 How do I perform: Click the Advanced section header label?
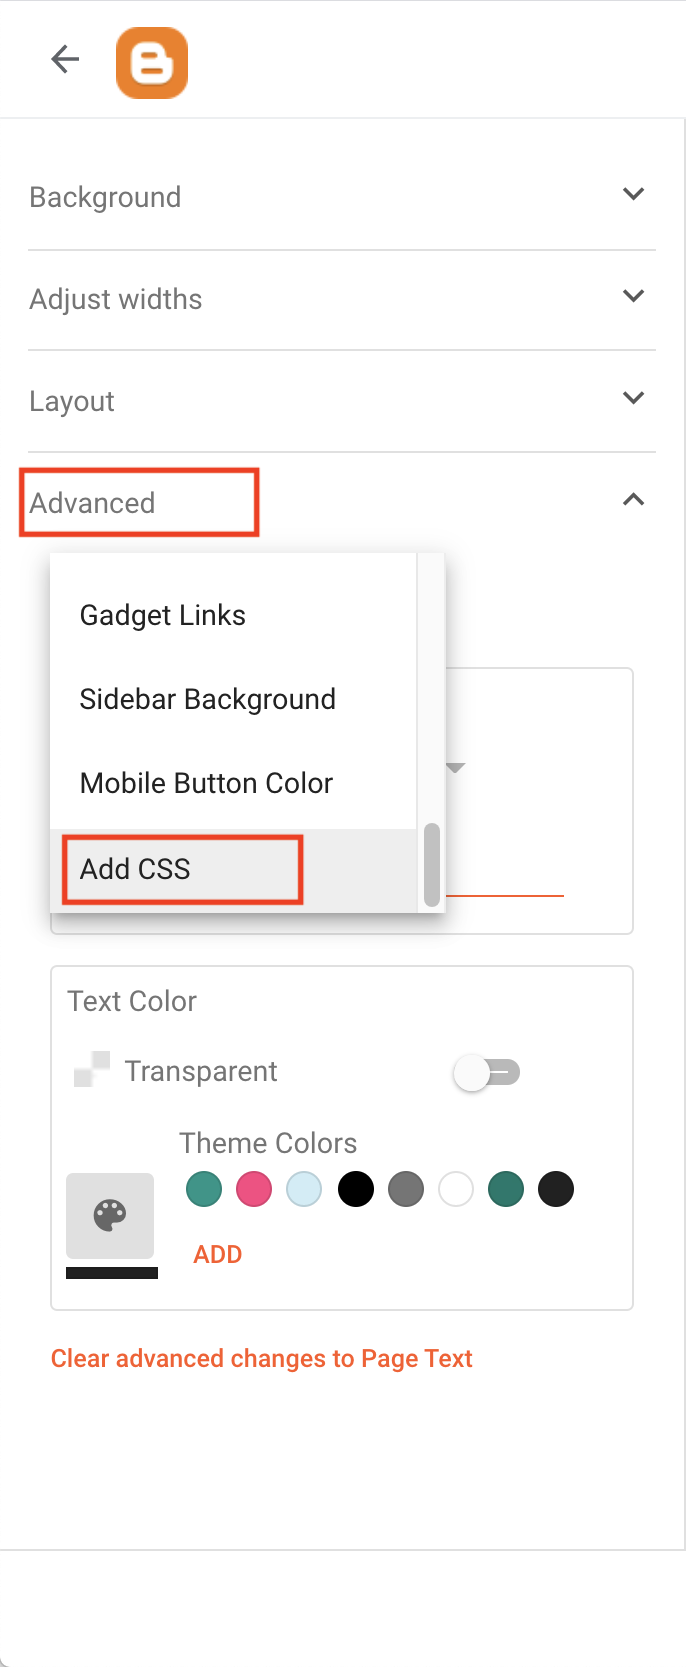92,503
